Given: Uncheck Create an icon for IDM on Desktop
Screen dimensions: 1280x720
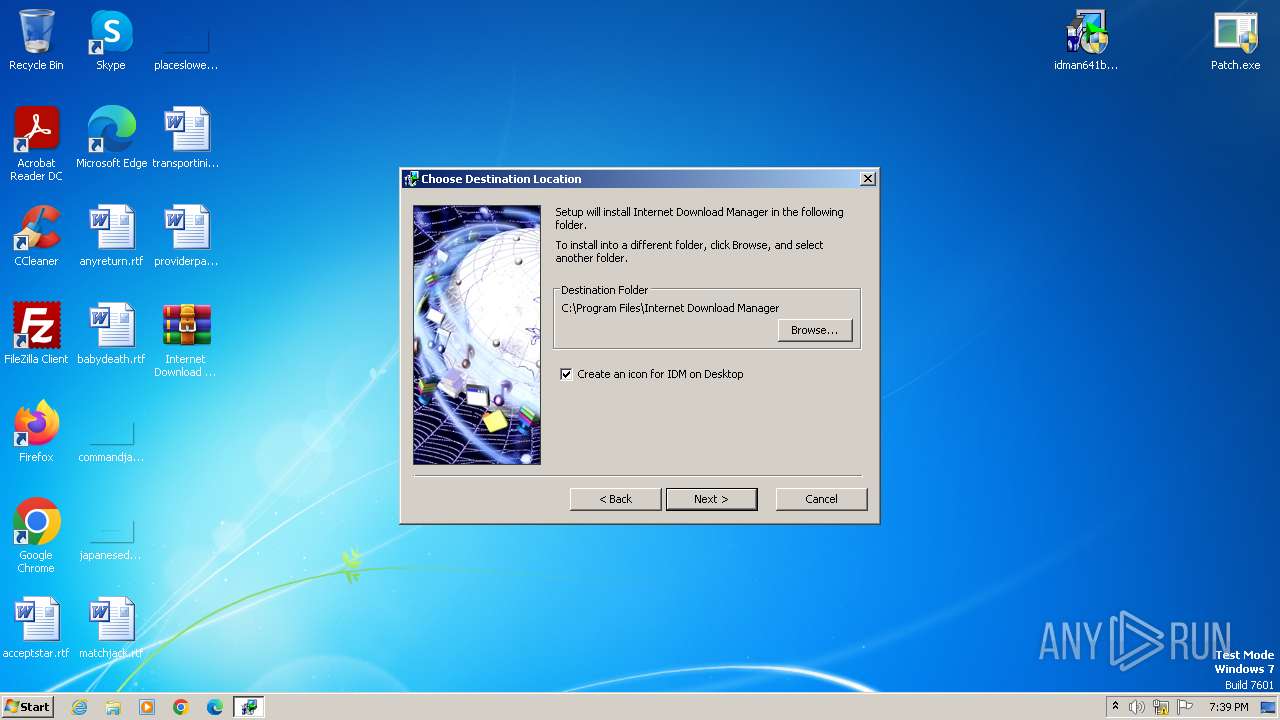Looking at the screenshot, I should pos(566,374).
